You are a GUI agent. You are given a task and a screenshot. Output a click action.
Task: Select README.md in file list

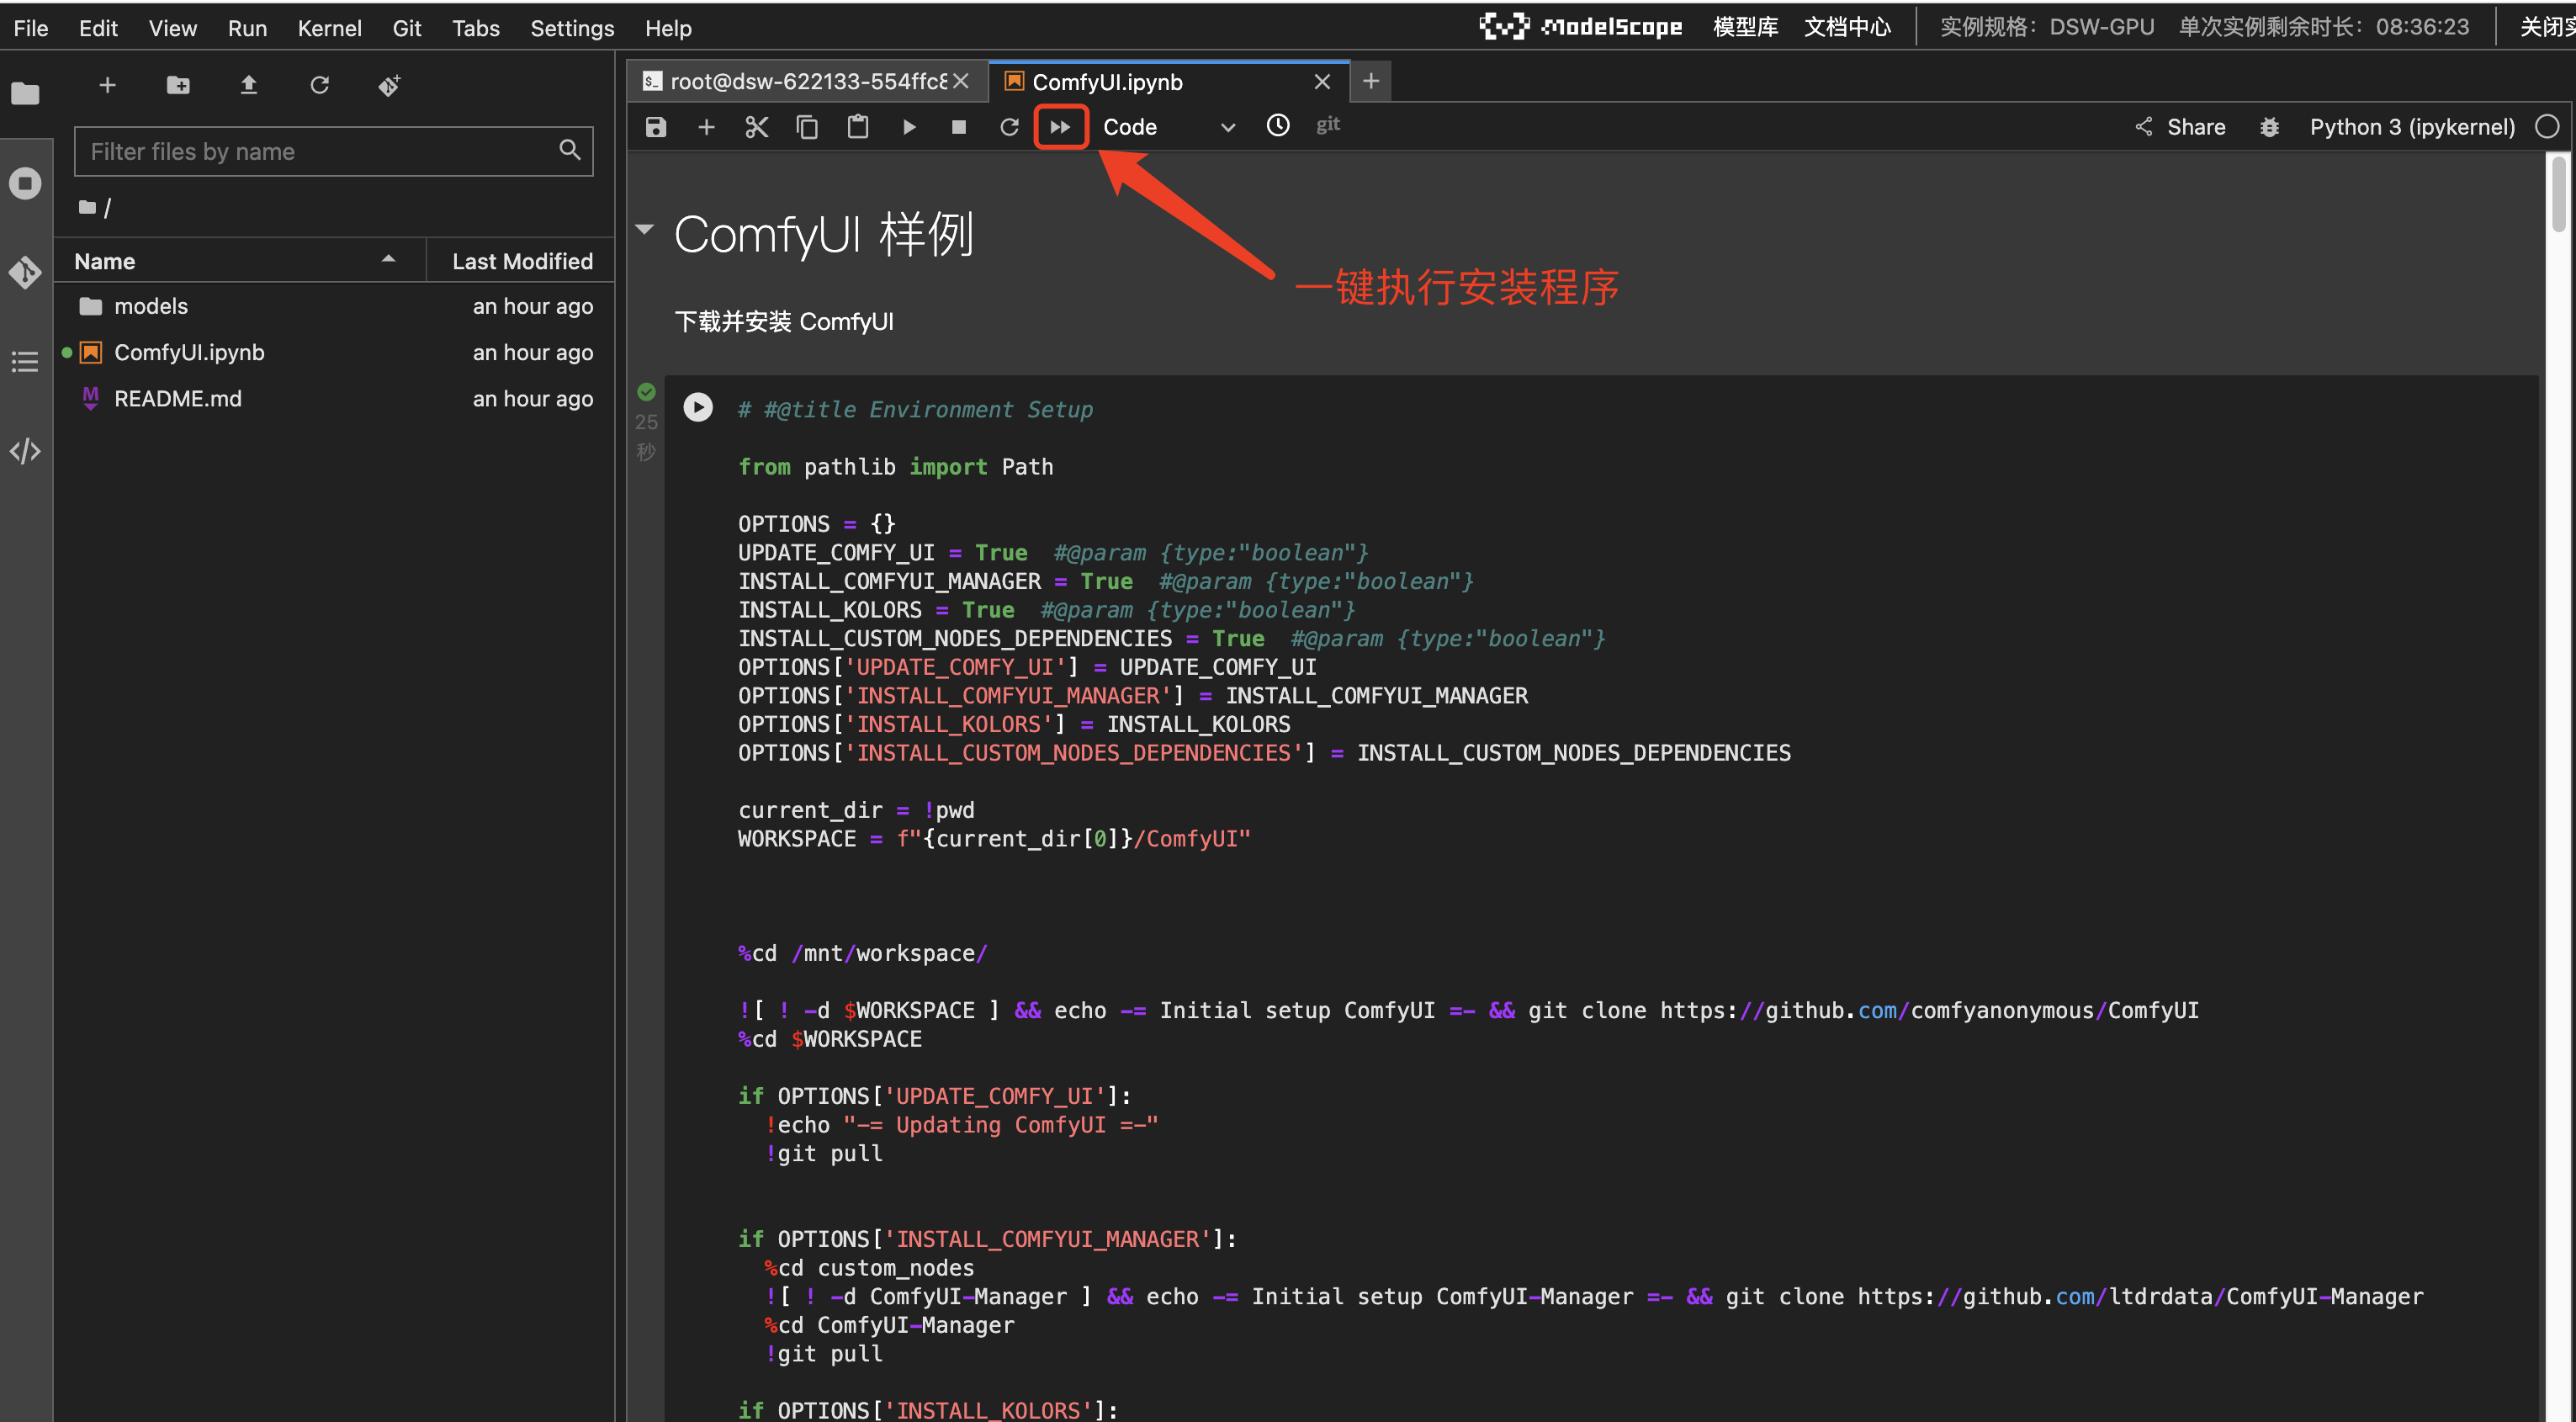pos(334,398)
